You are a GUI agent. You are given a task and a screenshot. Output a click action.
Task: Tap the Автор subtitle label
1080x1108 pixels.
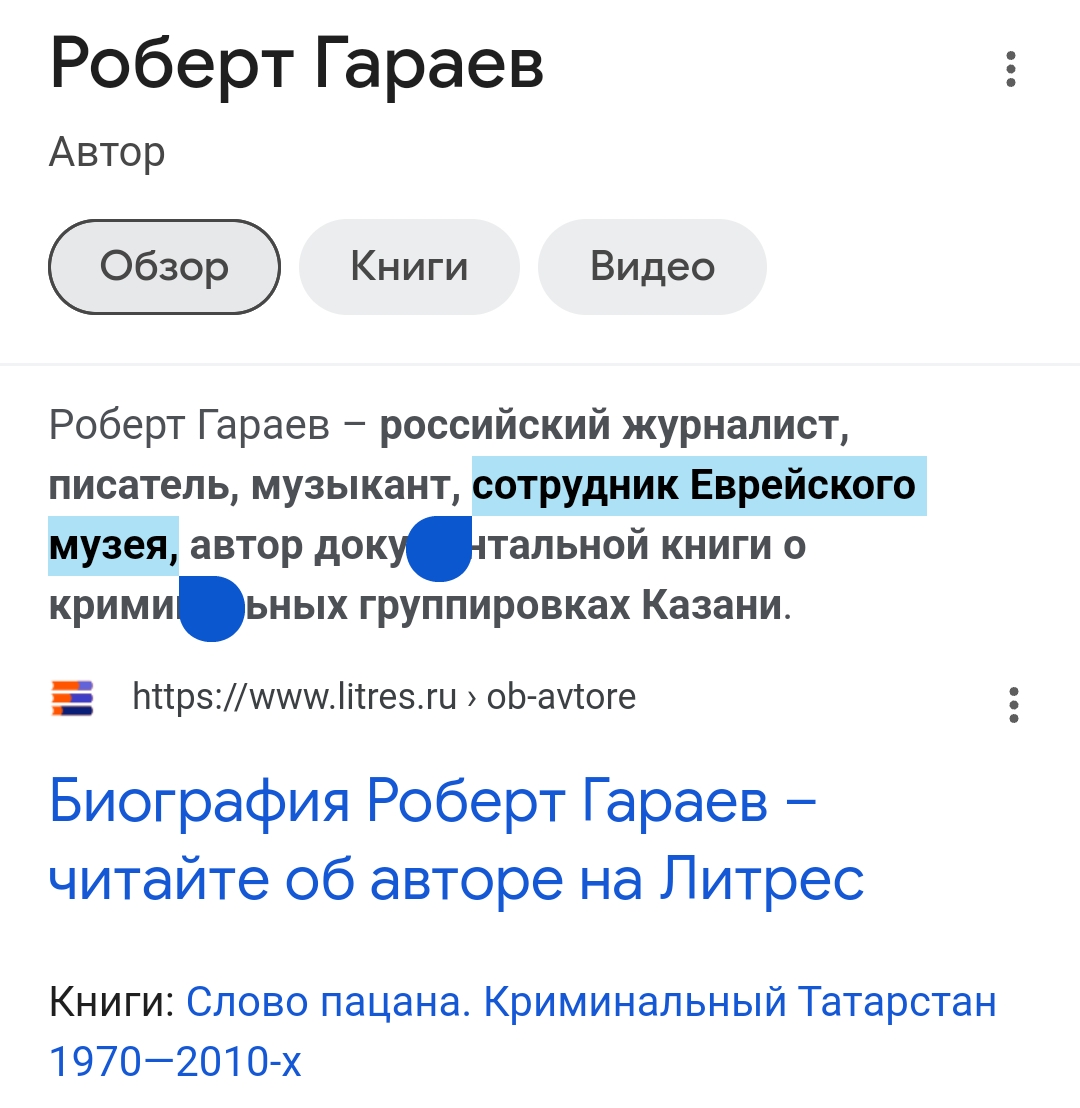coord(107,152)
